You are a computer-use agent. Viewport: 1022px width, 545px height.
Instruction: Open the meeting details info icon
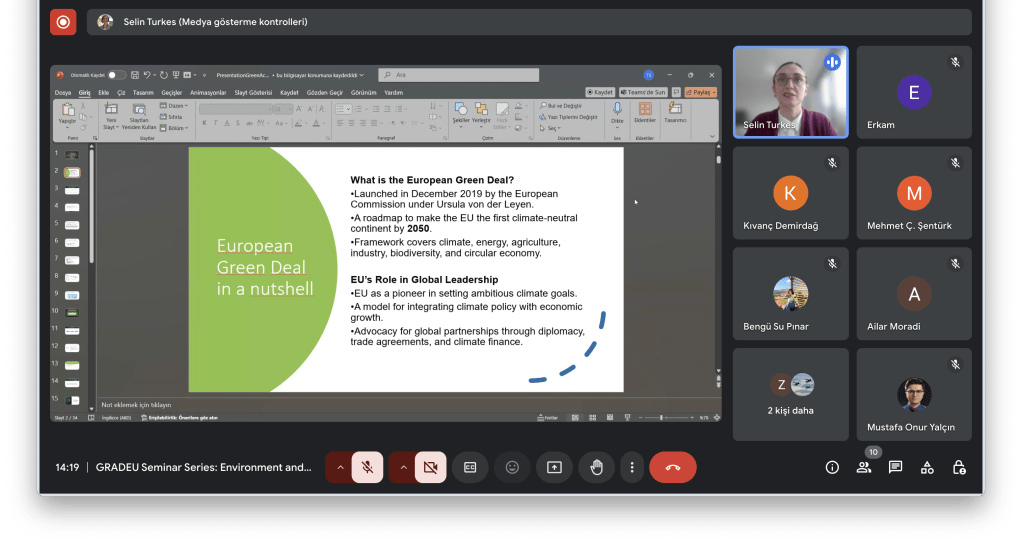tap(832, 467)
